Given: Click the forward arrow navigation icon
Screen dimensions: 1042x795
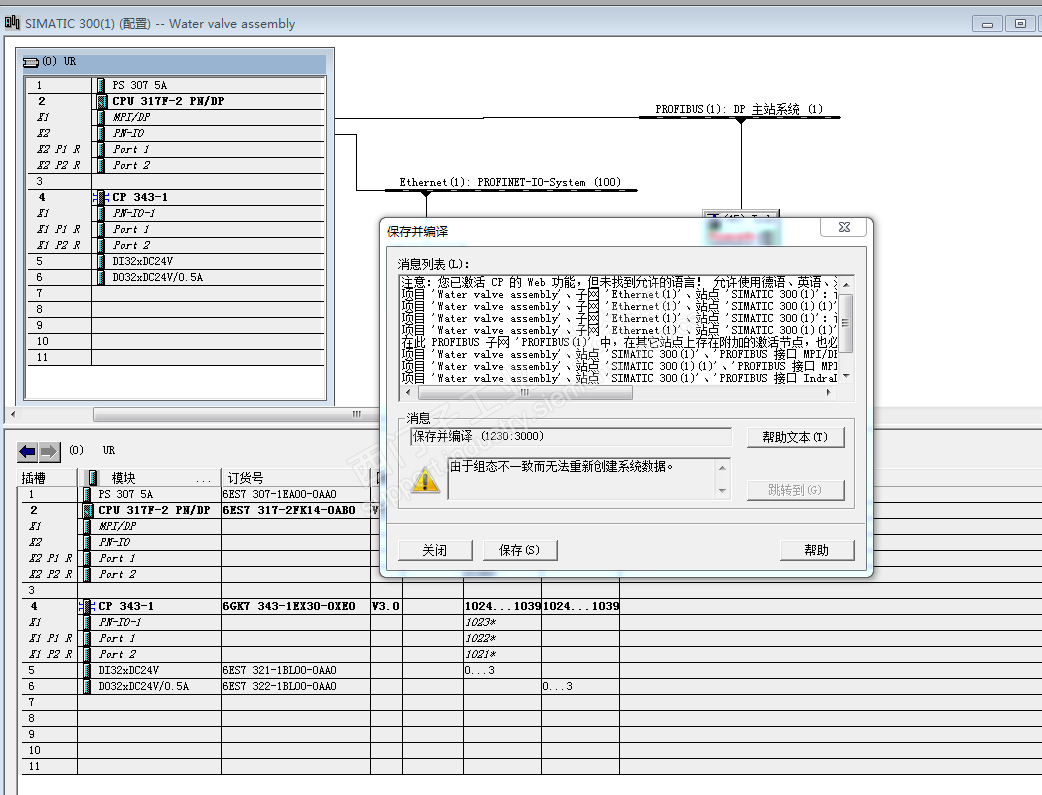Looking at the screenshot, I should point(49,452).
